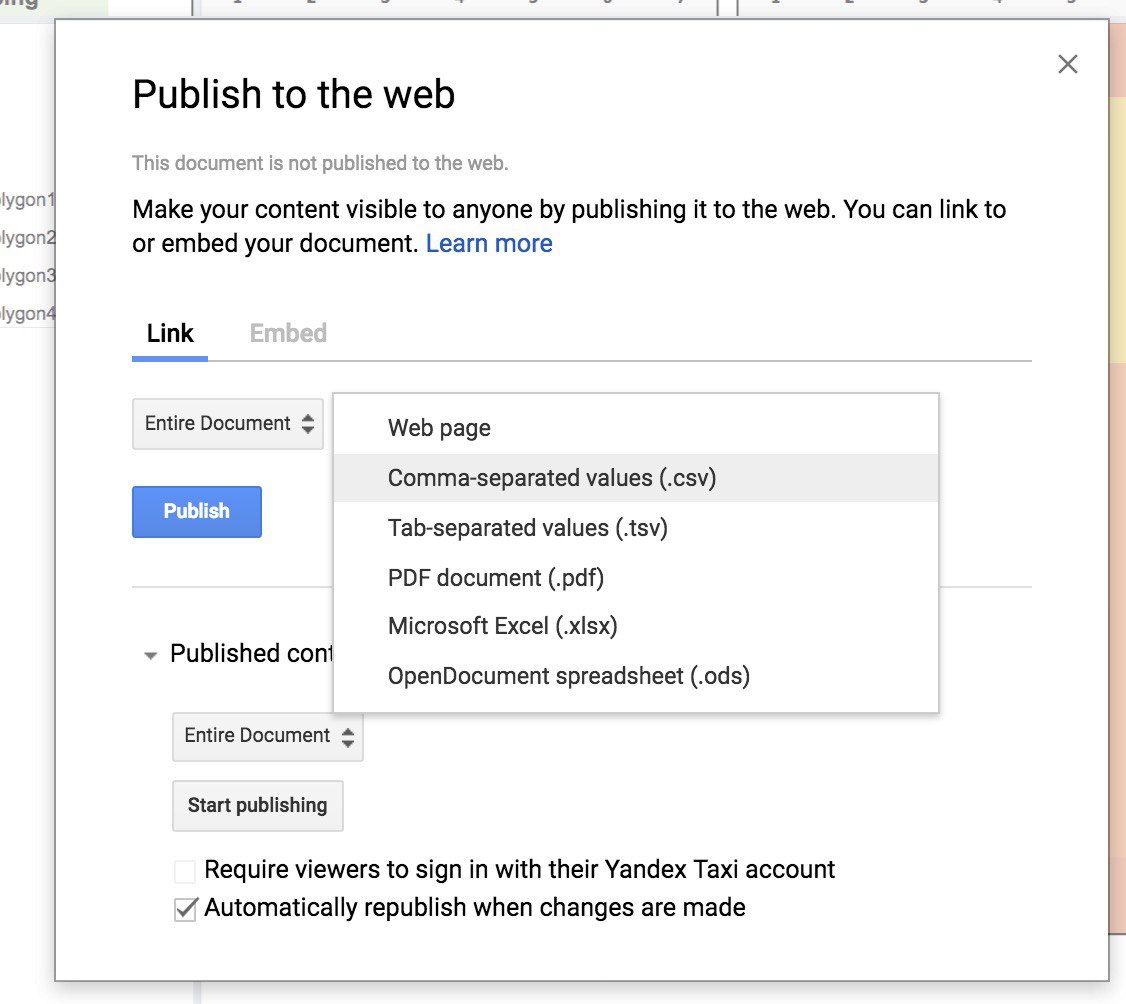Click the Polygon1 sheet item behind the dialog
The image size is (1126, 1004).
coord(27,200)
